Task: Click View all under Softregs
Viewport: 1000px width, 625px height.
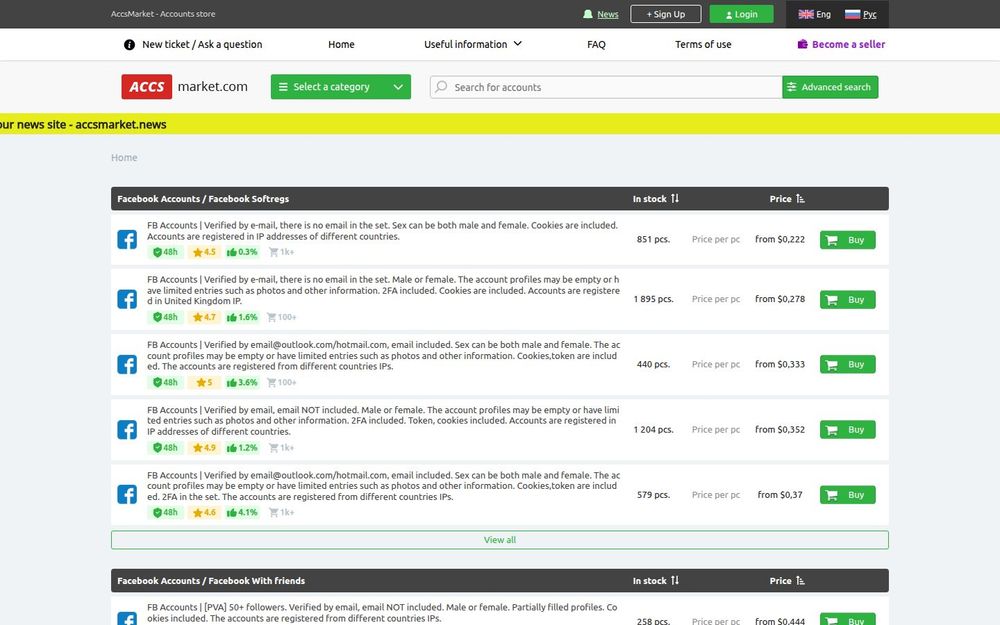Action: point(499,540)
